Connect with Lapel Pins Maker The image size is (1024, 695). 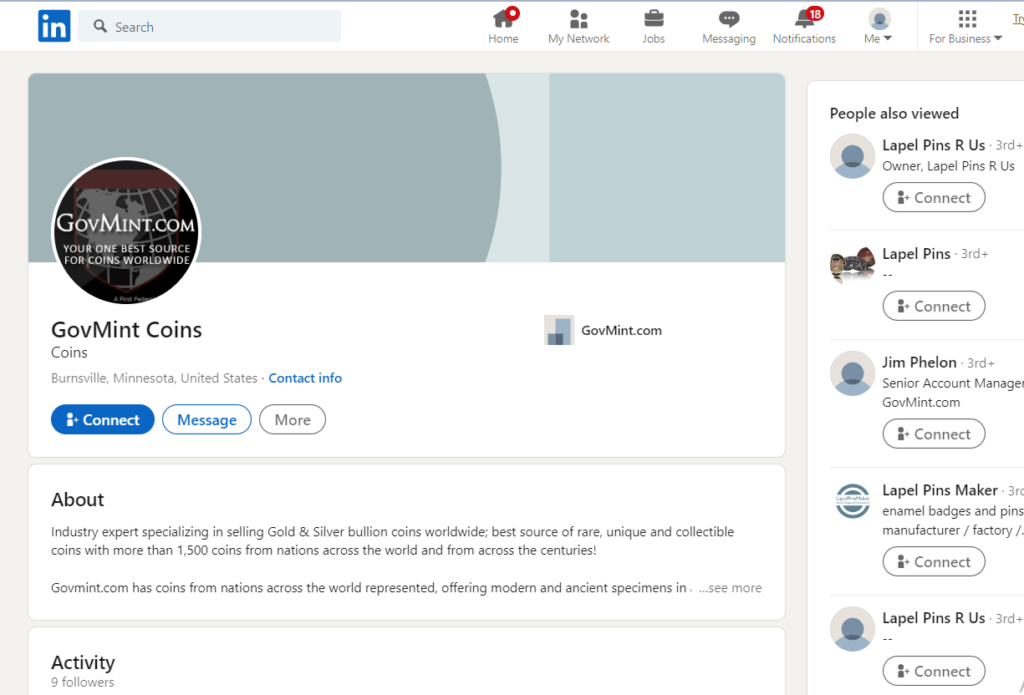934,562
